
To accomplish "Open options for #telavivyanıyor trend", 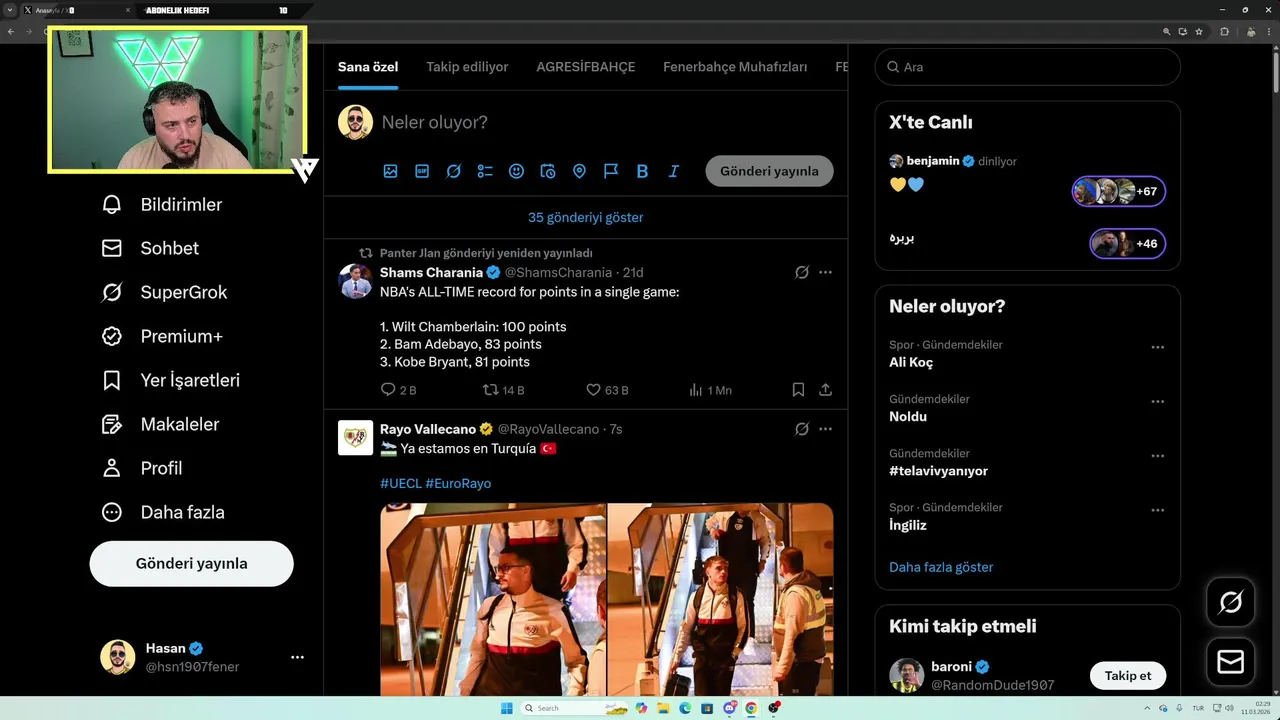I will point(1157,455).
